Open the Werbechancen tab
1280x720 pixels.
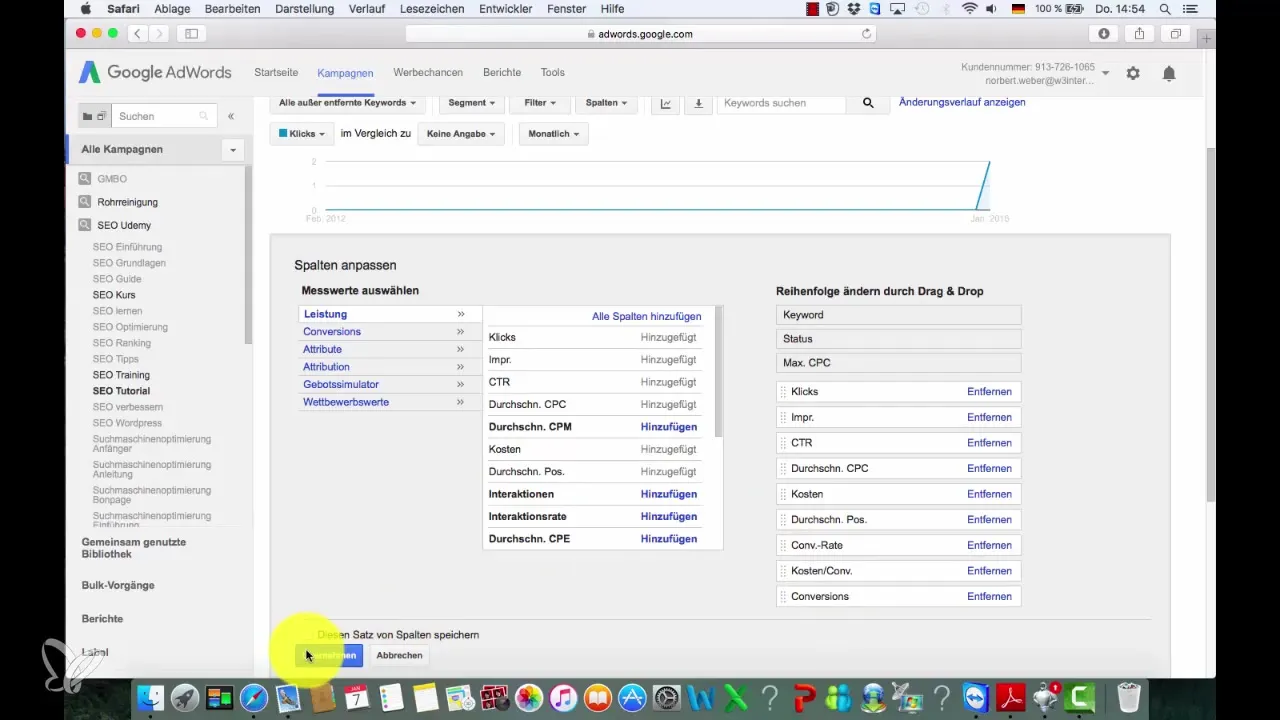pos(428,73)
